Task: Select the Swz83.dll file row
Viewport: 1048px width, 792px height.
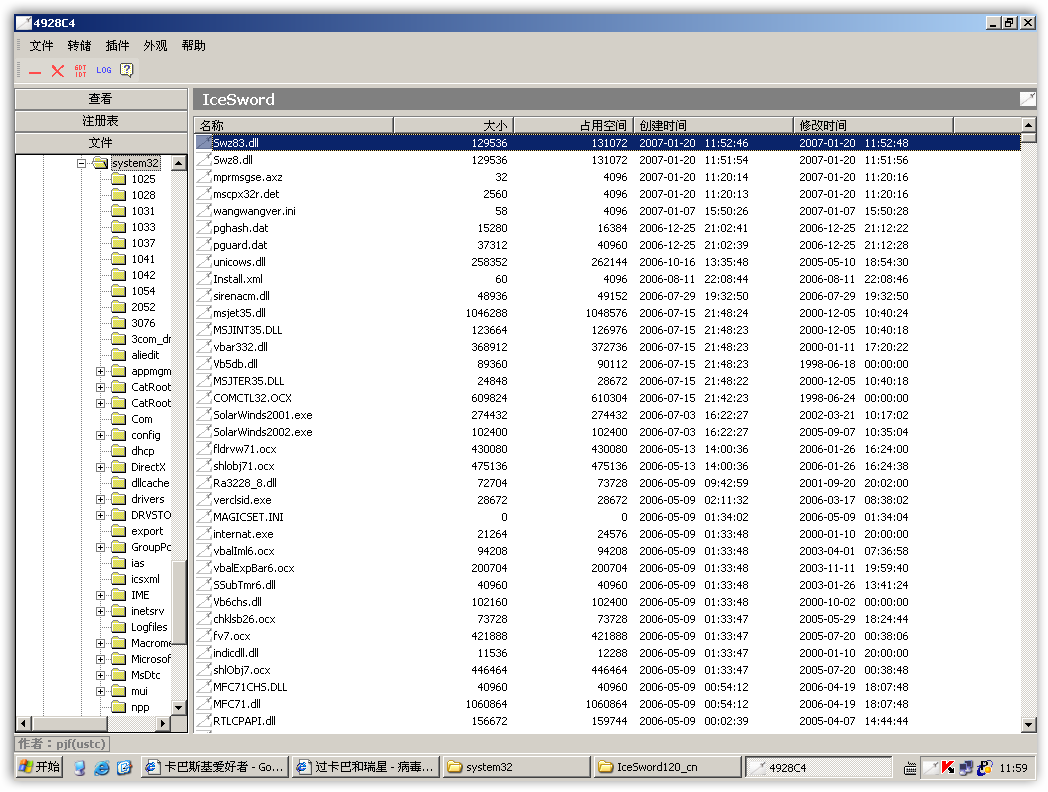Action: (608, 142)
